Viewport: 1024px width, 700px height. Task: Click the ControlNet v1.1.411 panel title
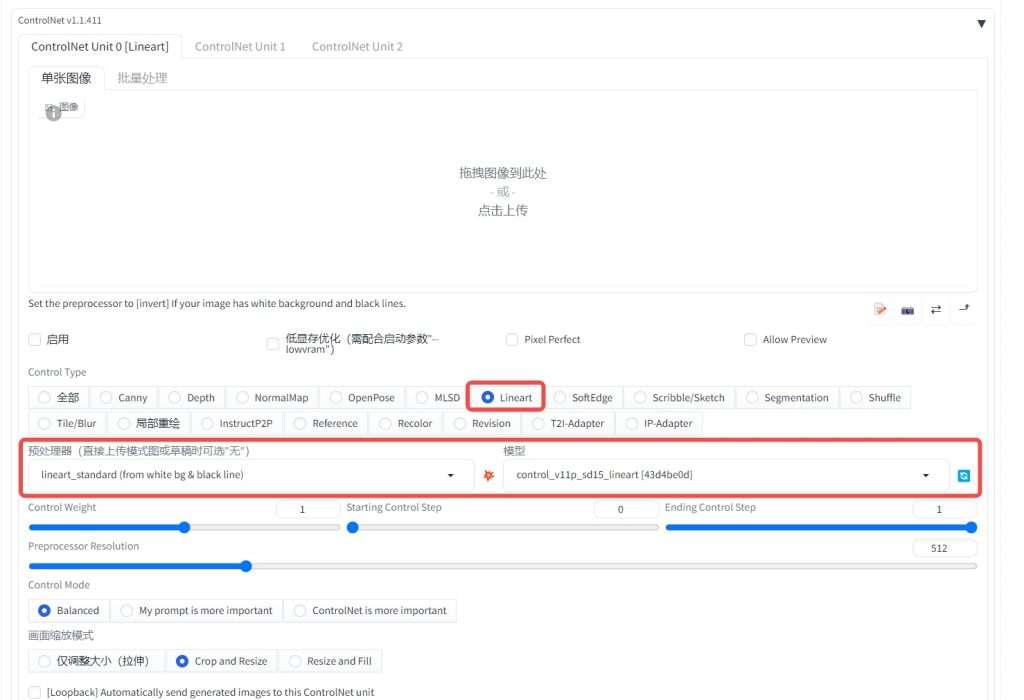pyautogui.click(x=59, y=20)
